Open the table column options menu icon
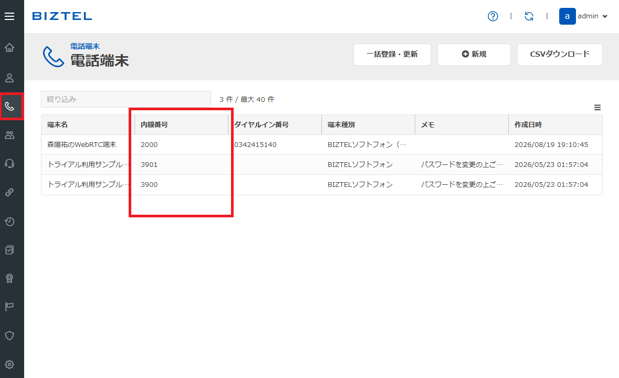This screenshot has height=378, width=619. 597,107
